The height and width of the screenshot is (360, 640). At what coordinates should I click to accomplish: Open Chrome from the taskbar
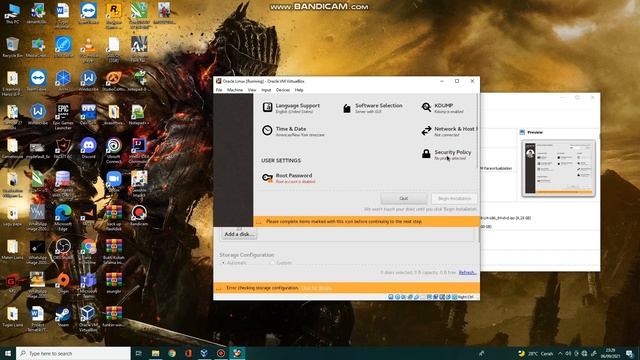pyautogui.click(x=172, y=353)
